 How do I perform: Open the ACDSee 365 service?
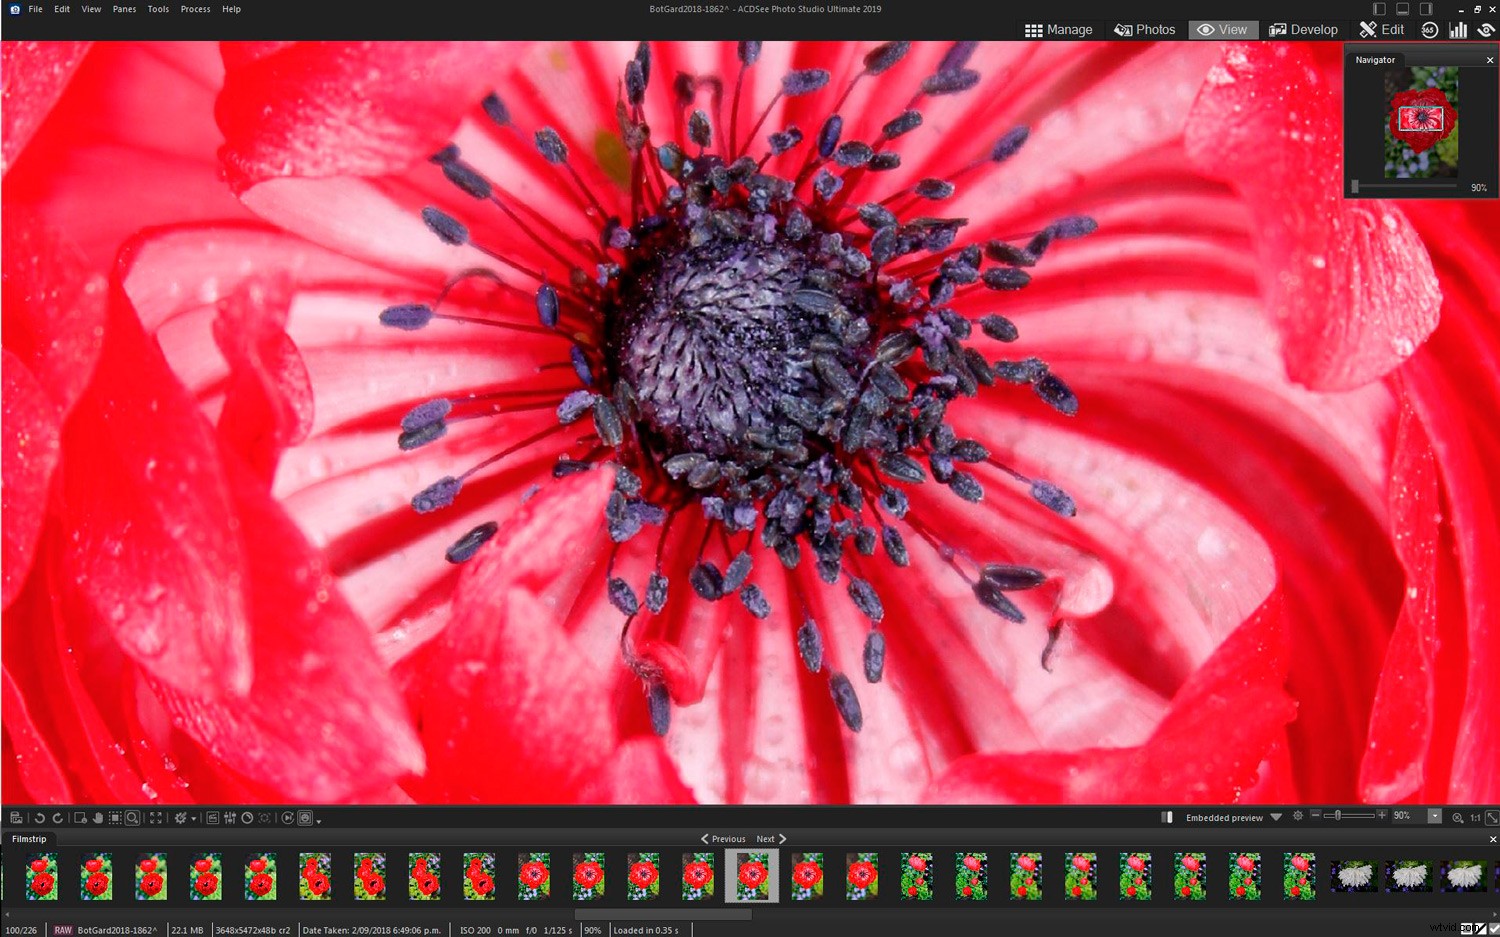[1429, 29]
